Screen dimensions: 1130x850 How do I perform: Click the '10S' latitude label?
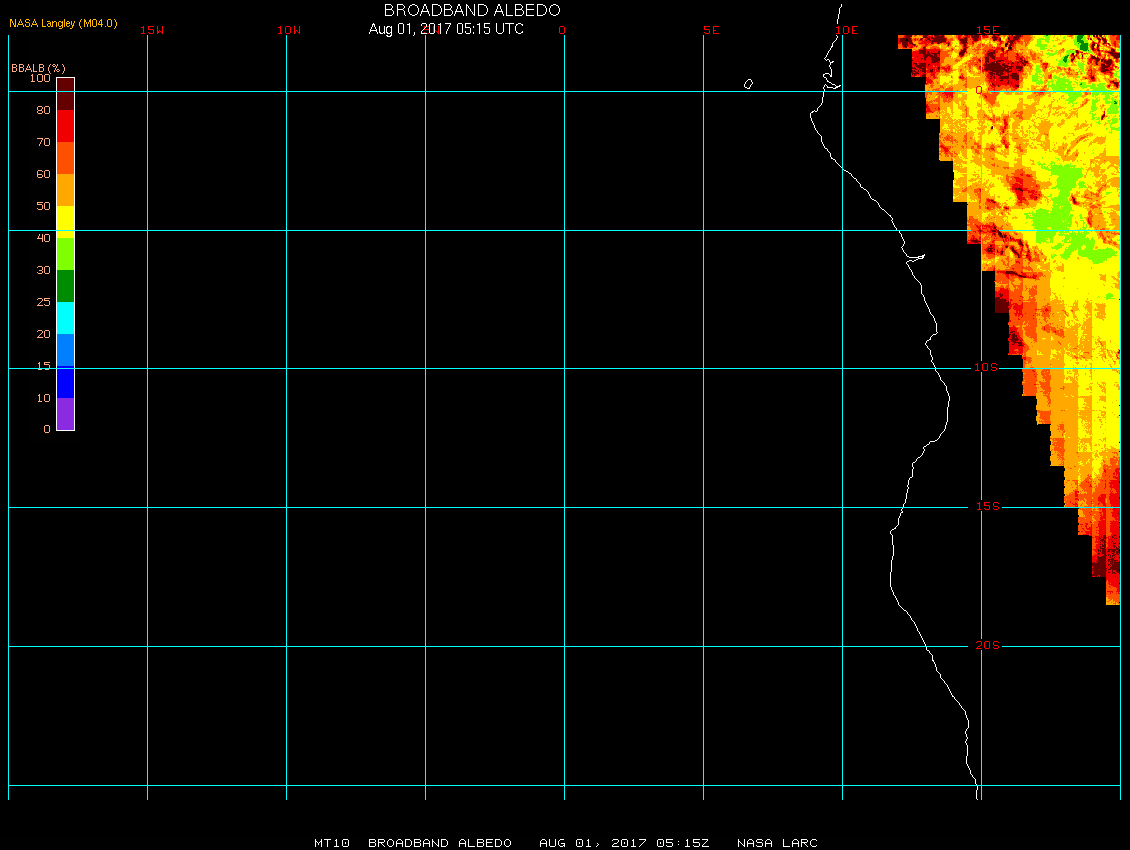[x=987, y=368]
